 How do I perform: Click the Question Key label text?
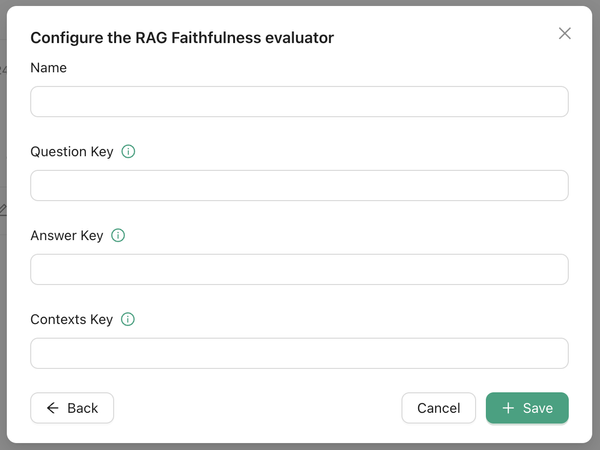pyautogui.click(x=72, y=152)
